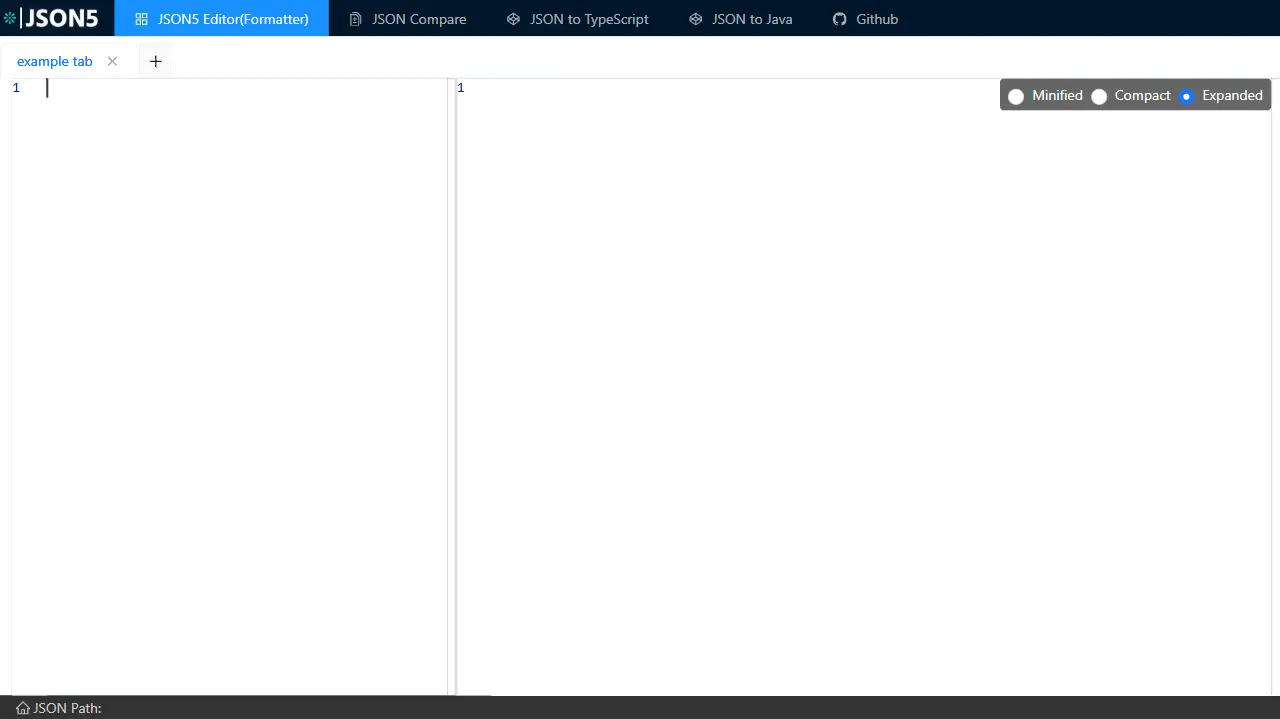Open JSON to Java converter

[x=741, y=18]
